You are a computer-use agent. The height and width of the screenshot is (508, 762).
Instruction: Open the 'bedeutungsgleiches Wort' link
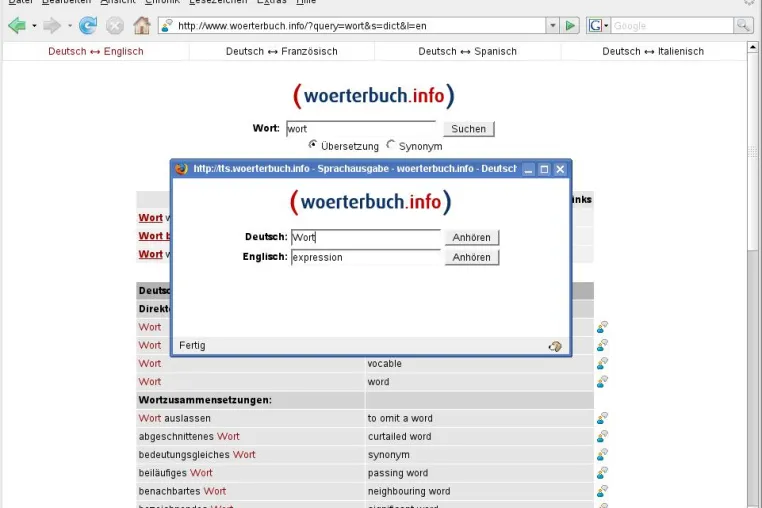(197, 455)
